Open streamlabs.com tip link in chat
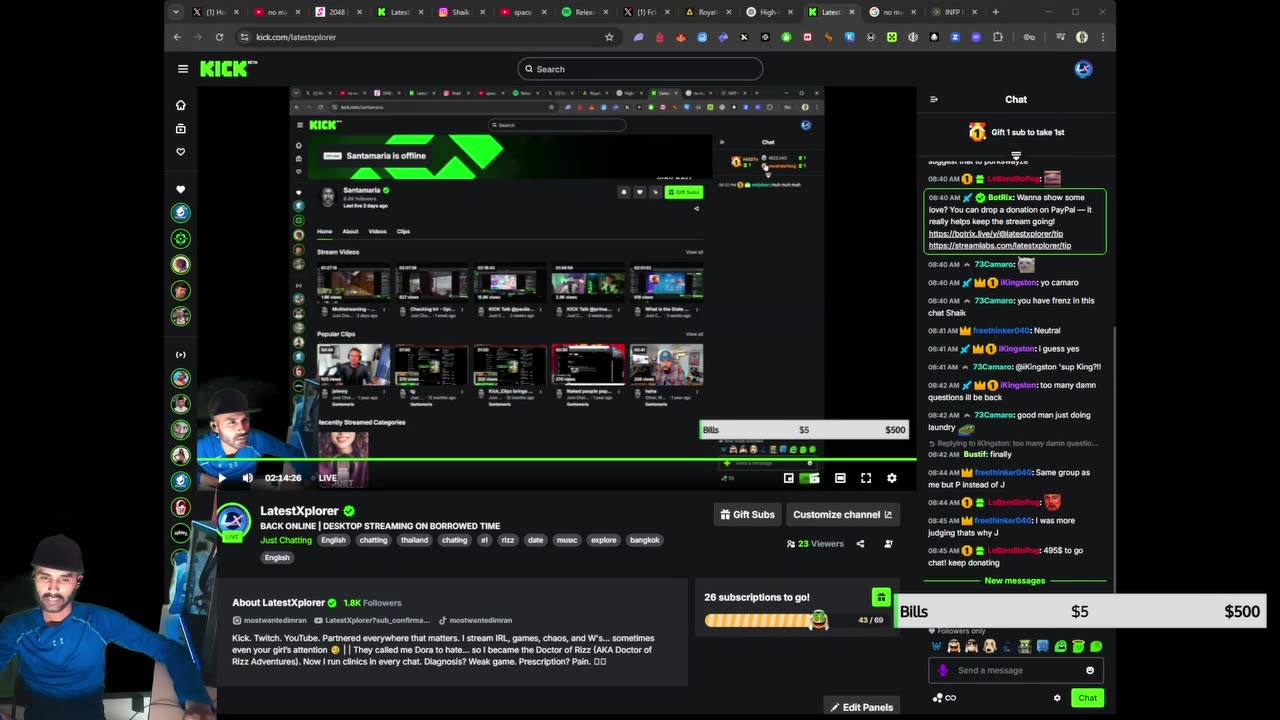 pyautogui.click(x=999, y=246)
